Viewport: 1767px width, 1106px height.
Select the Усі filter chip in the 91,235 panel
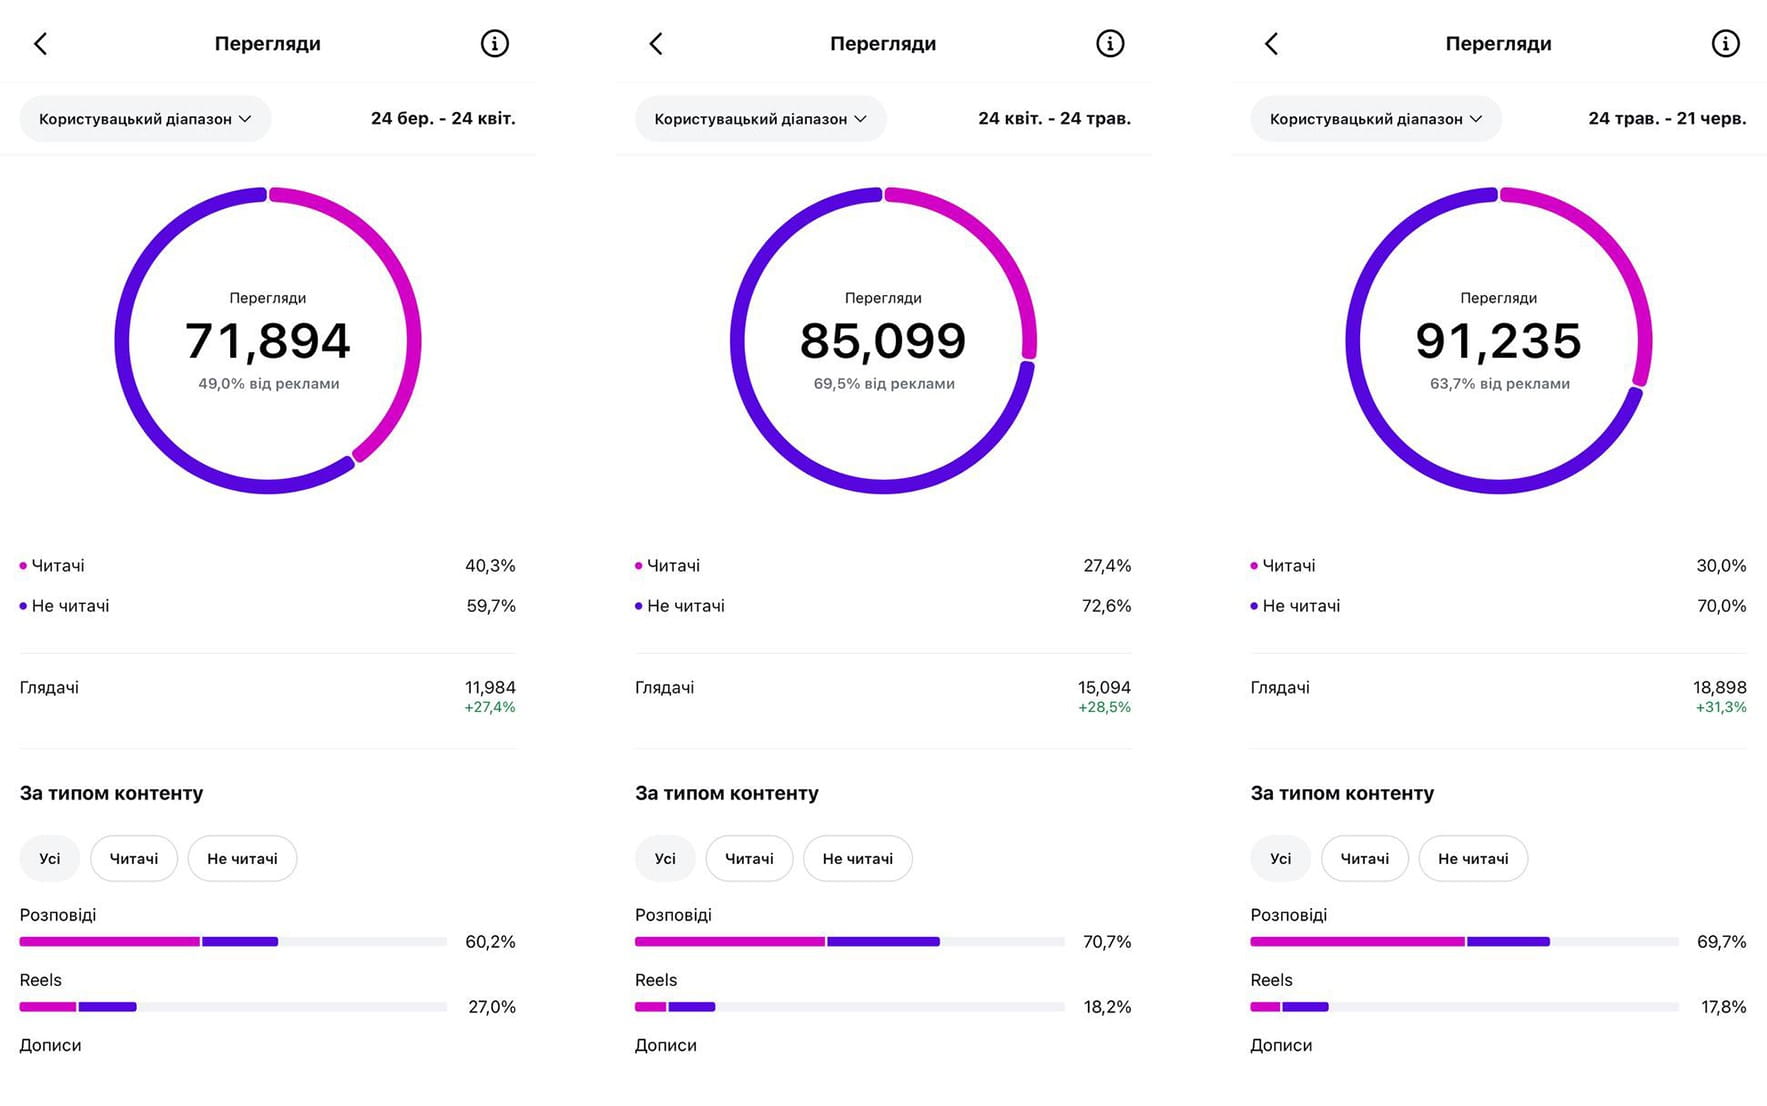pos(1280,859)
